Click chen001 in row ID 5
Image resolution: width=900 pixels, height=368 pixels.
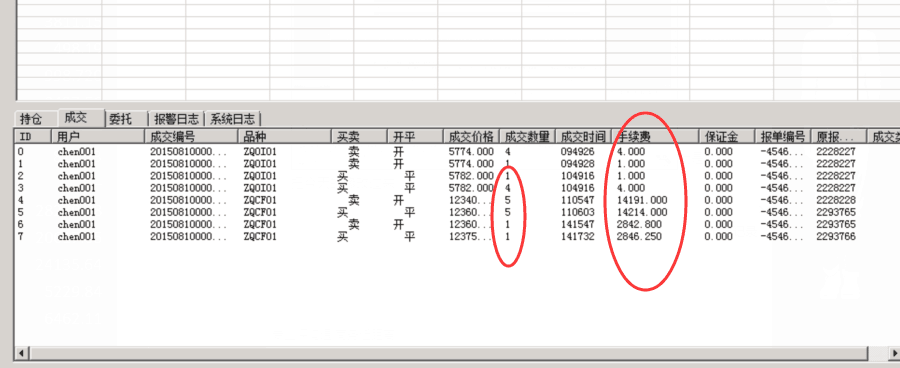(77, 212)
